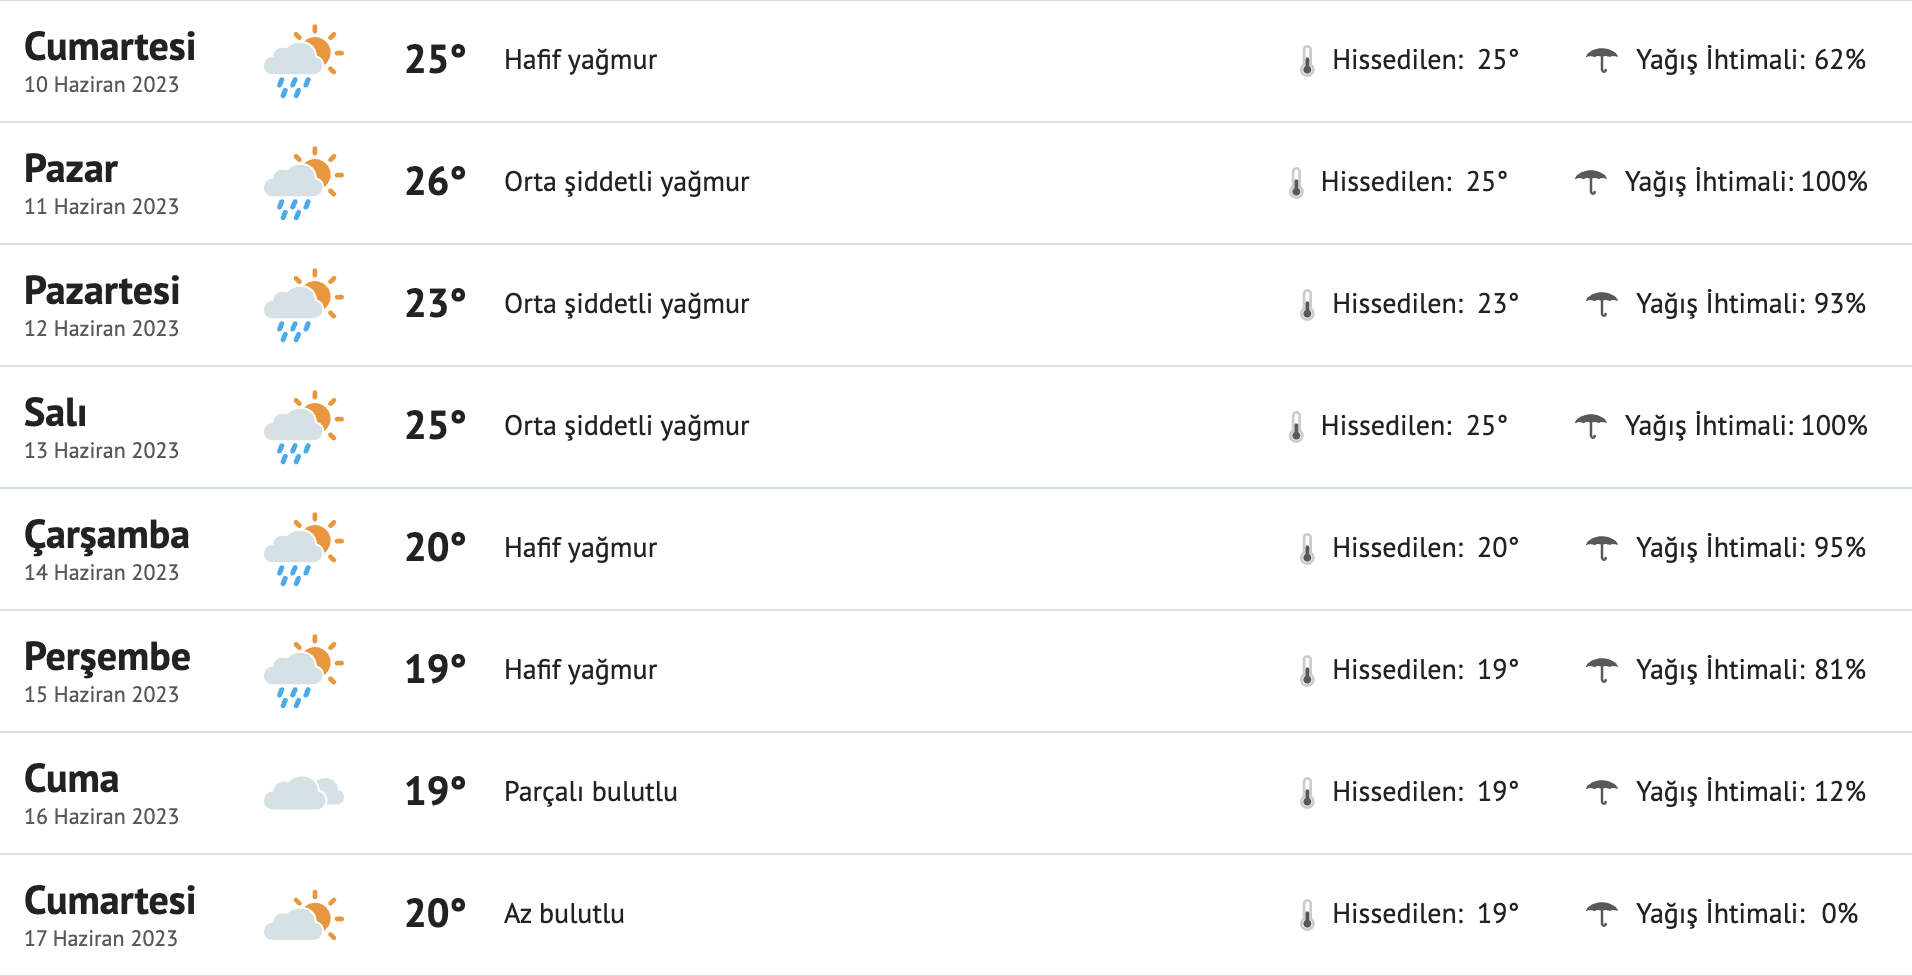This screenshot has height=976, width=1912.
Task: Click the thermometer icon for Çarşamba
Action: tap(1306, 548)
